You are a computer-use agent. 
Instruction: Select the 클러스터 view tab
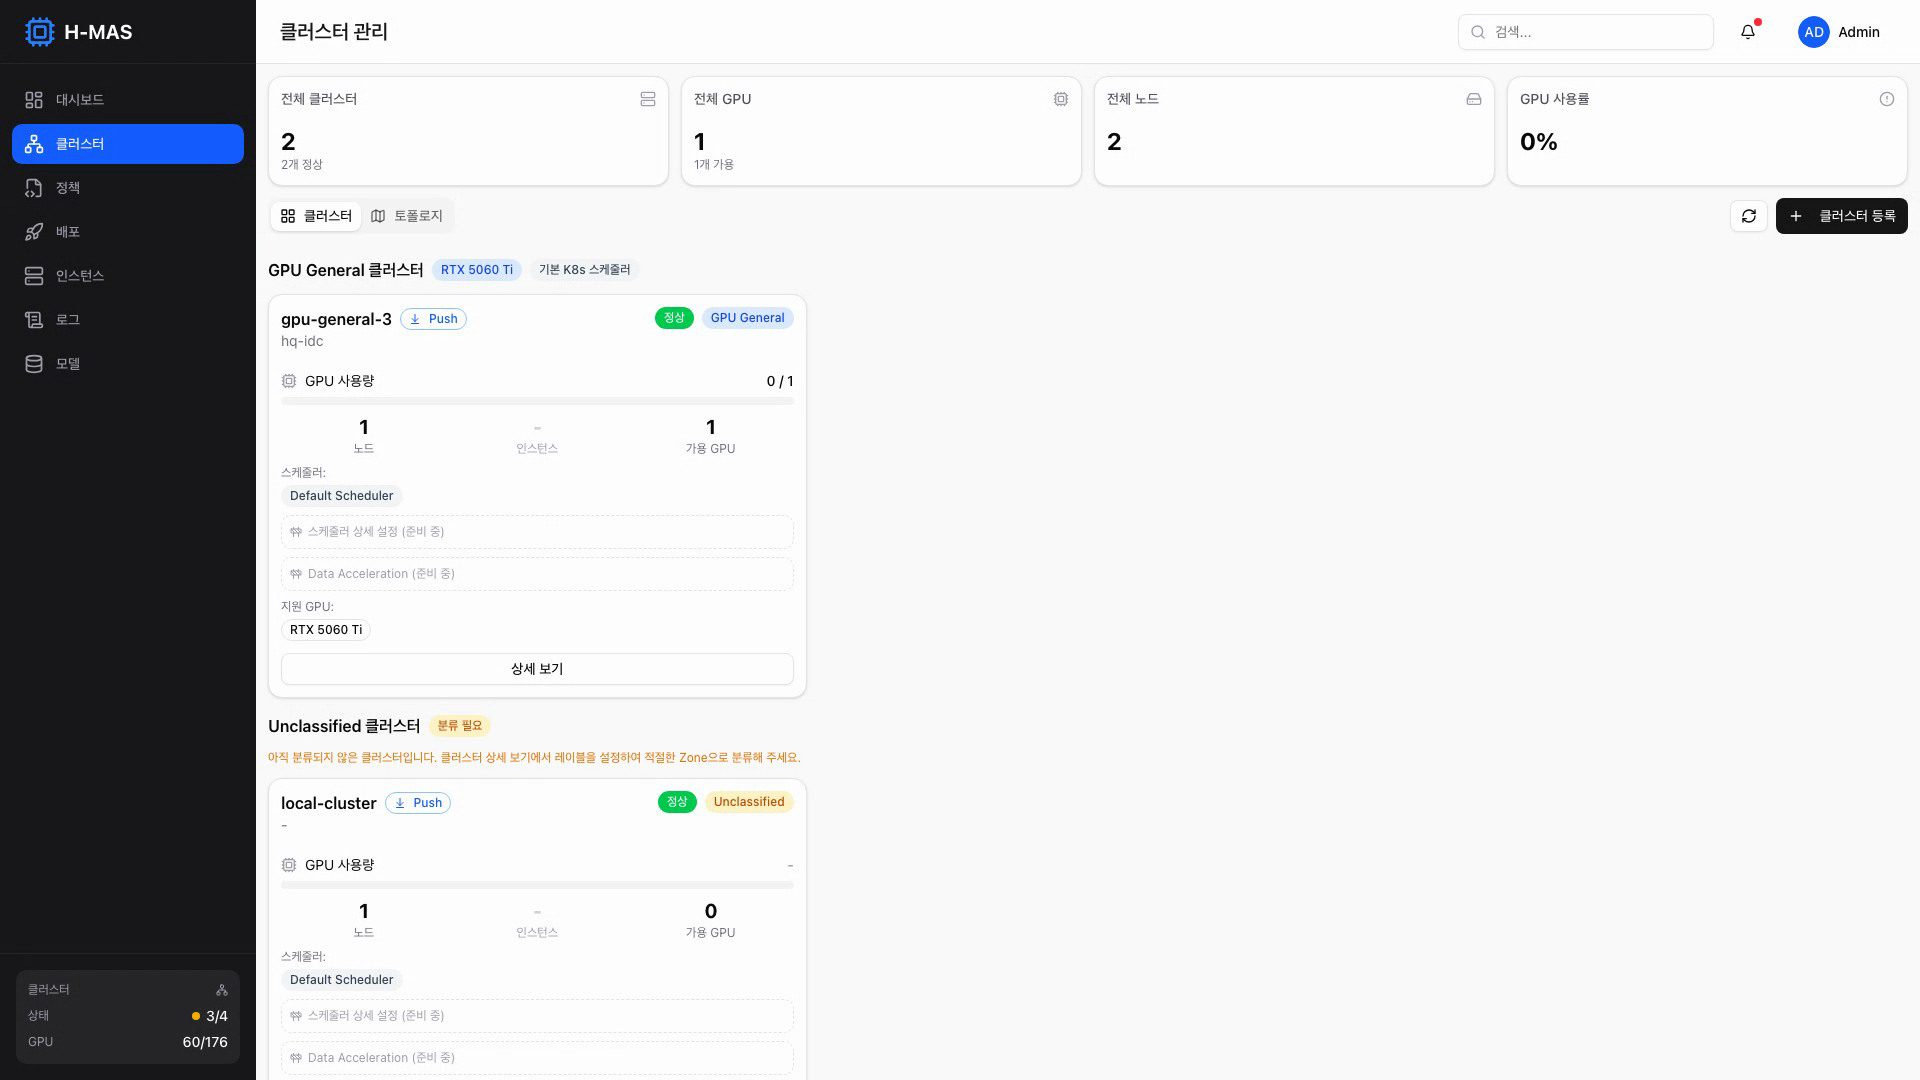tap(316, 216)
